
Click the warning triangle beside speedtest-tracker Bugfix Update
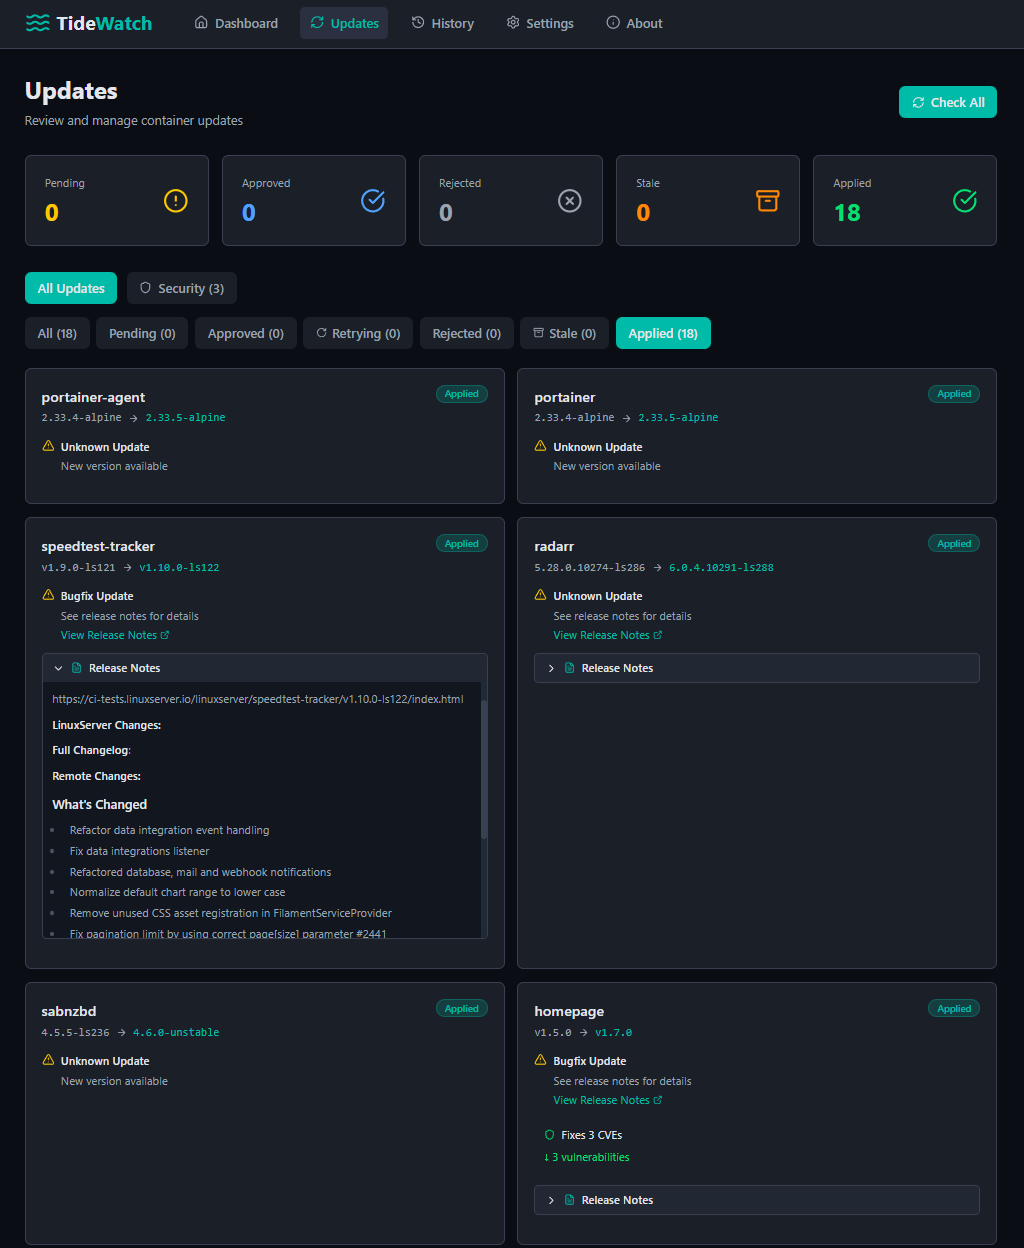pos(48,596)
